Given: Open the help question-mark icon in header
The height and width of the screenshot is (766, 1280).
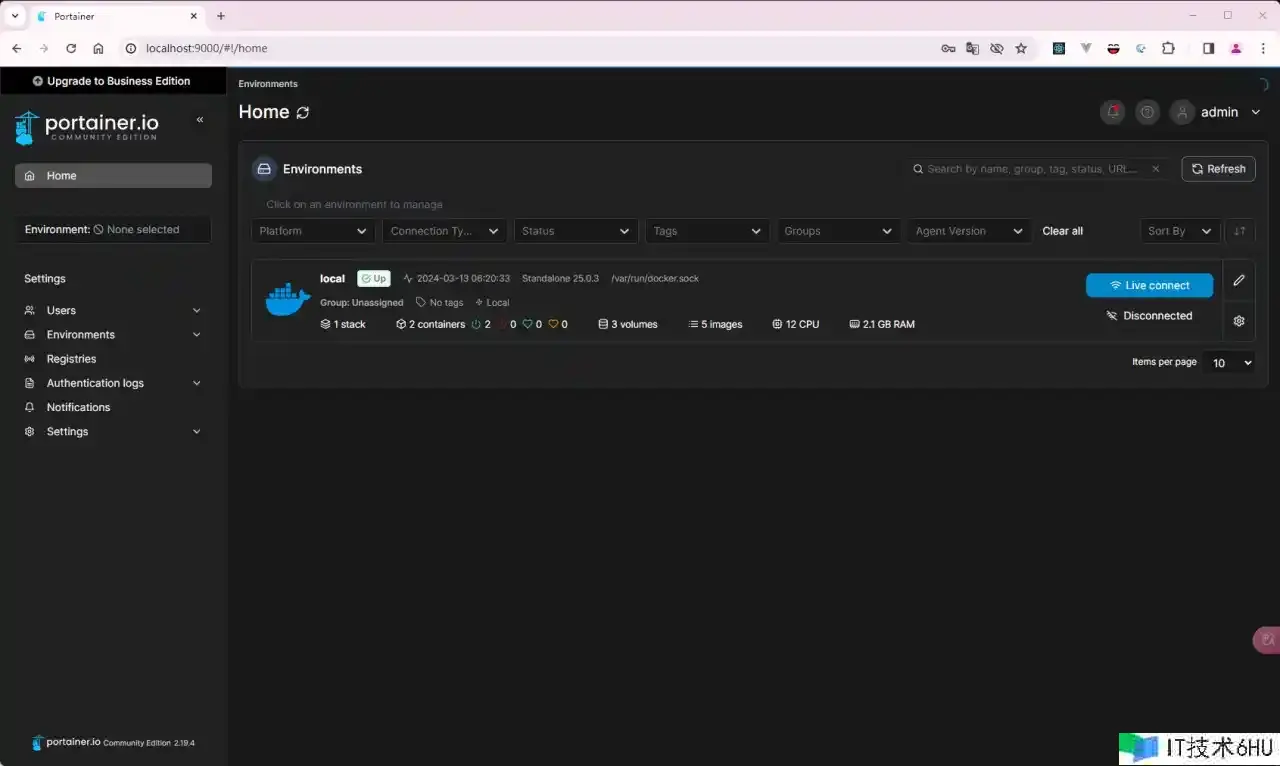Looking at the screenshot, I should pyautogui.click(x=1147, y=112).
